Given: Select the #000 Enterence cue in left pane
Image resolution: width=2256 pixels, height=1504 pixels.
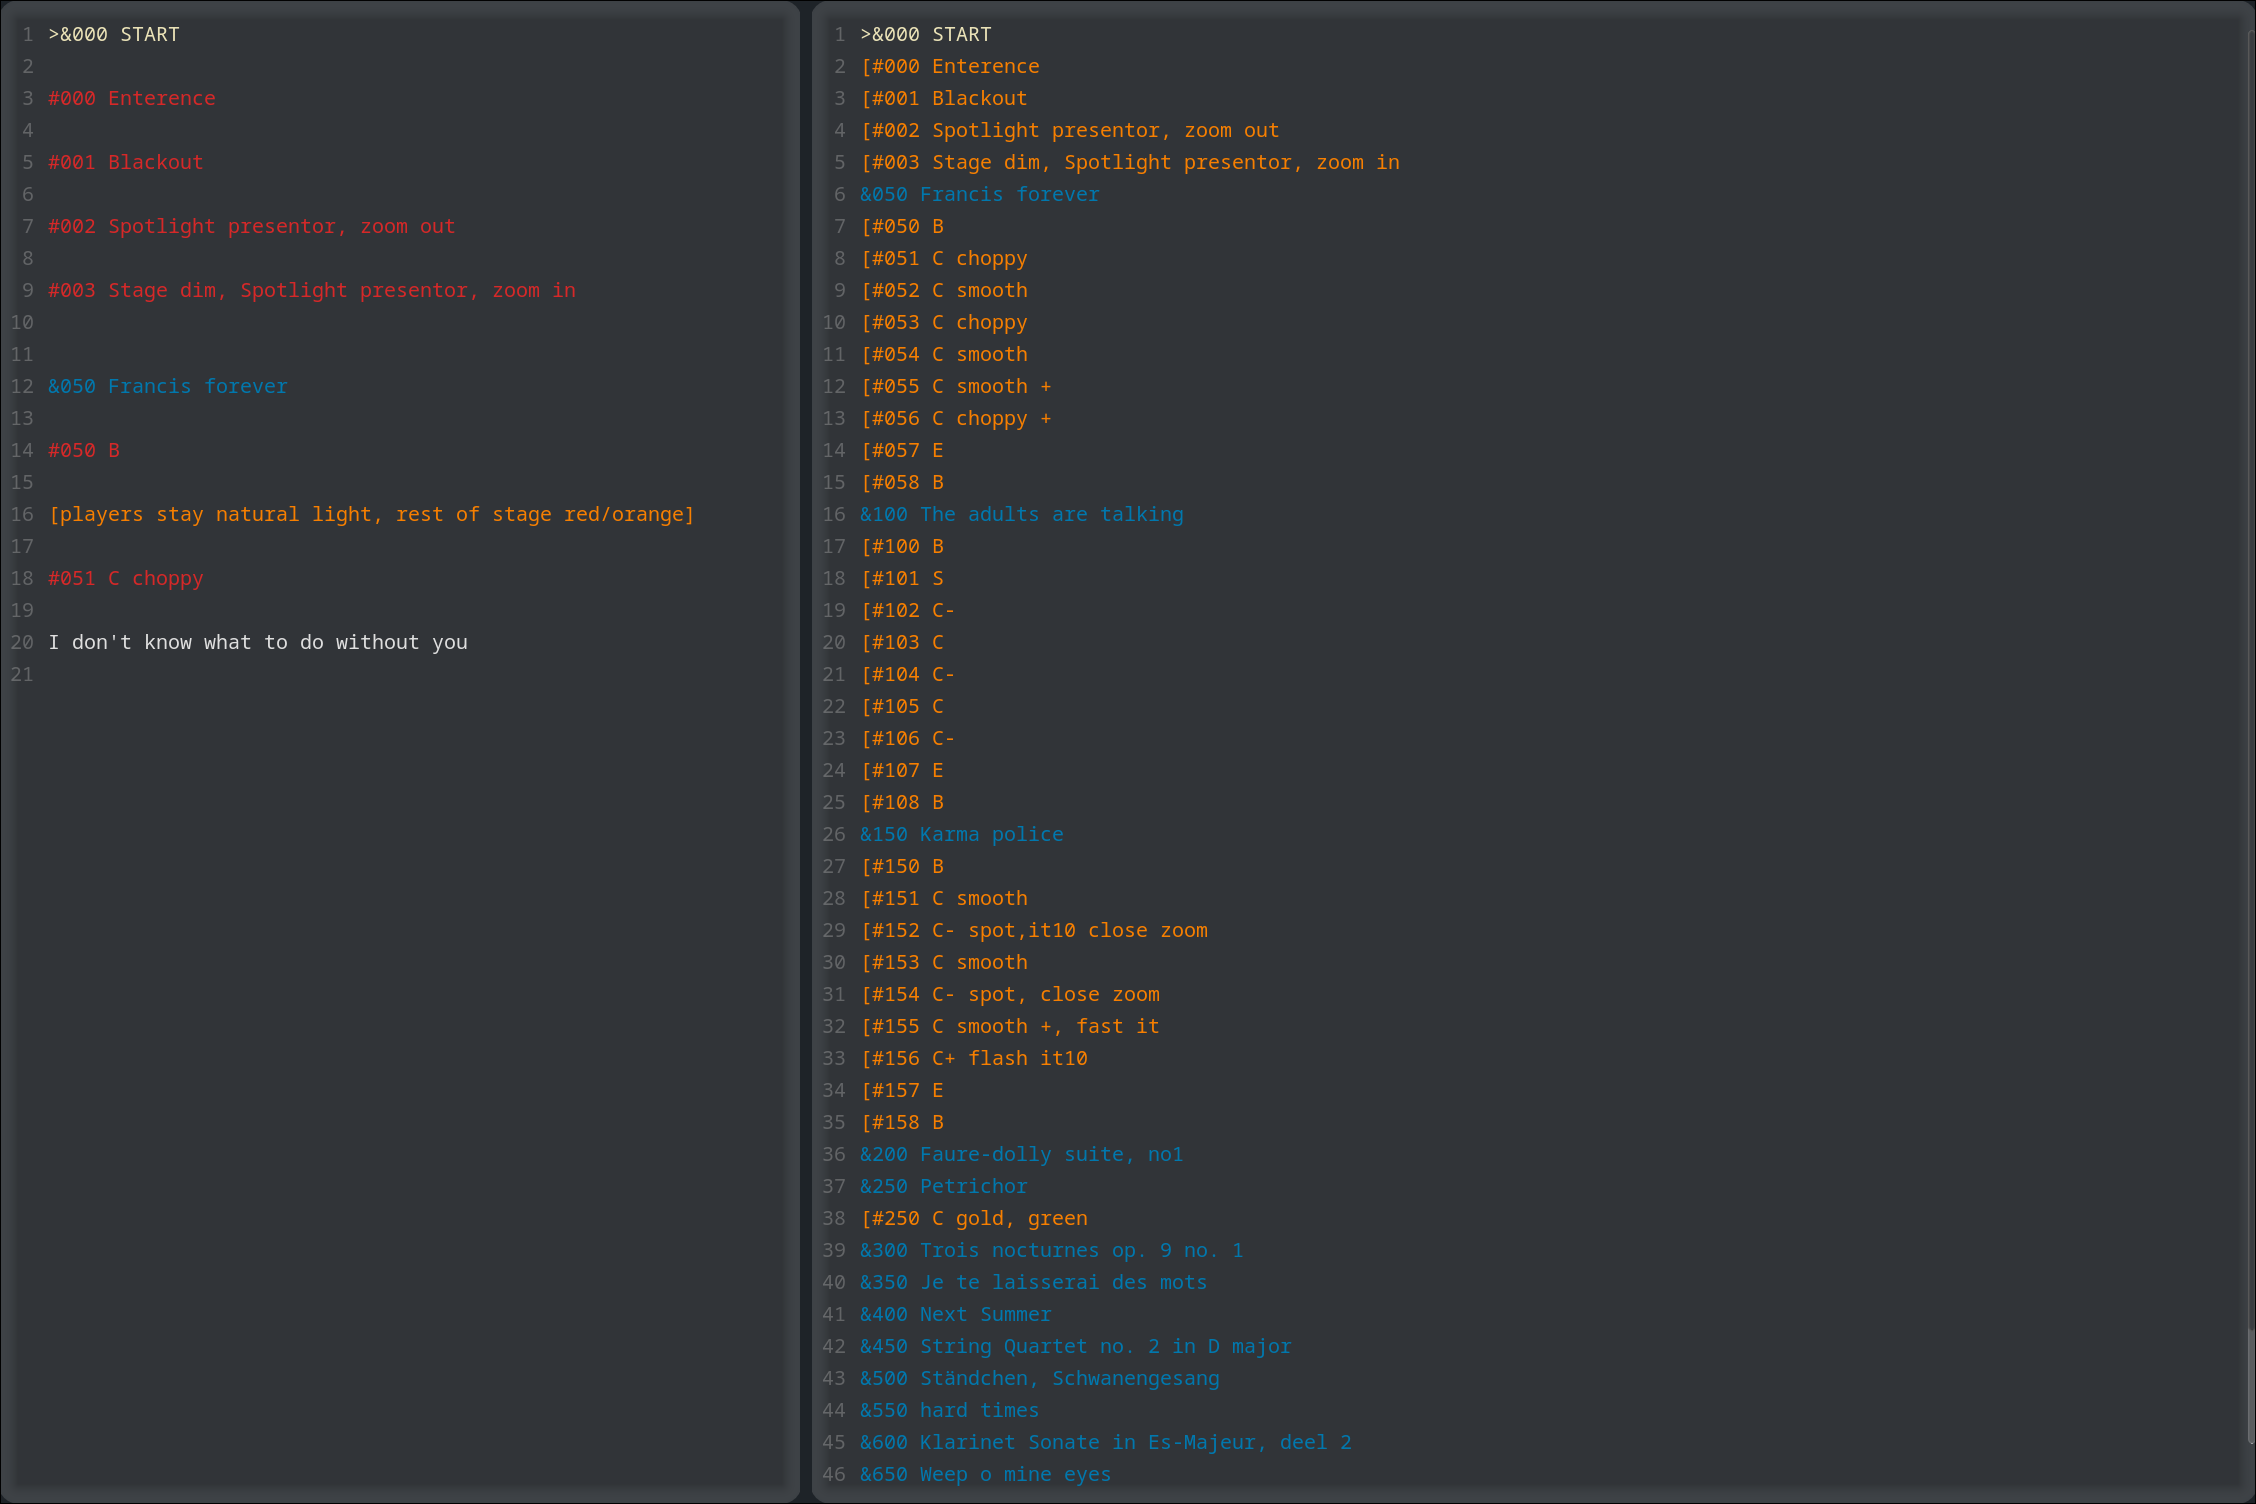Looking at the screenshot, I should click(x=131, y=98).
